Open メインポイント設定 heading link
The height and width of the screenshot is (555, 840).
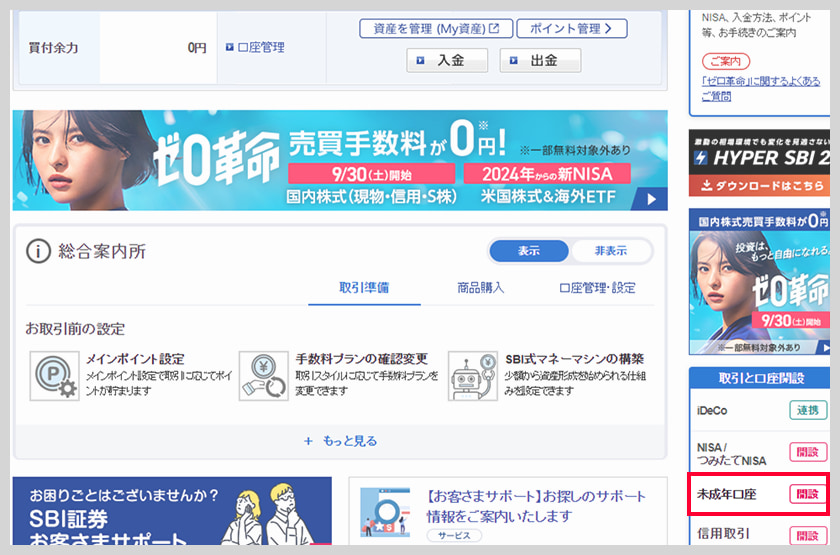coord(135,359)
